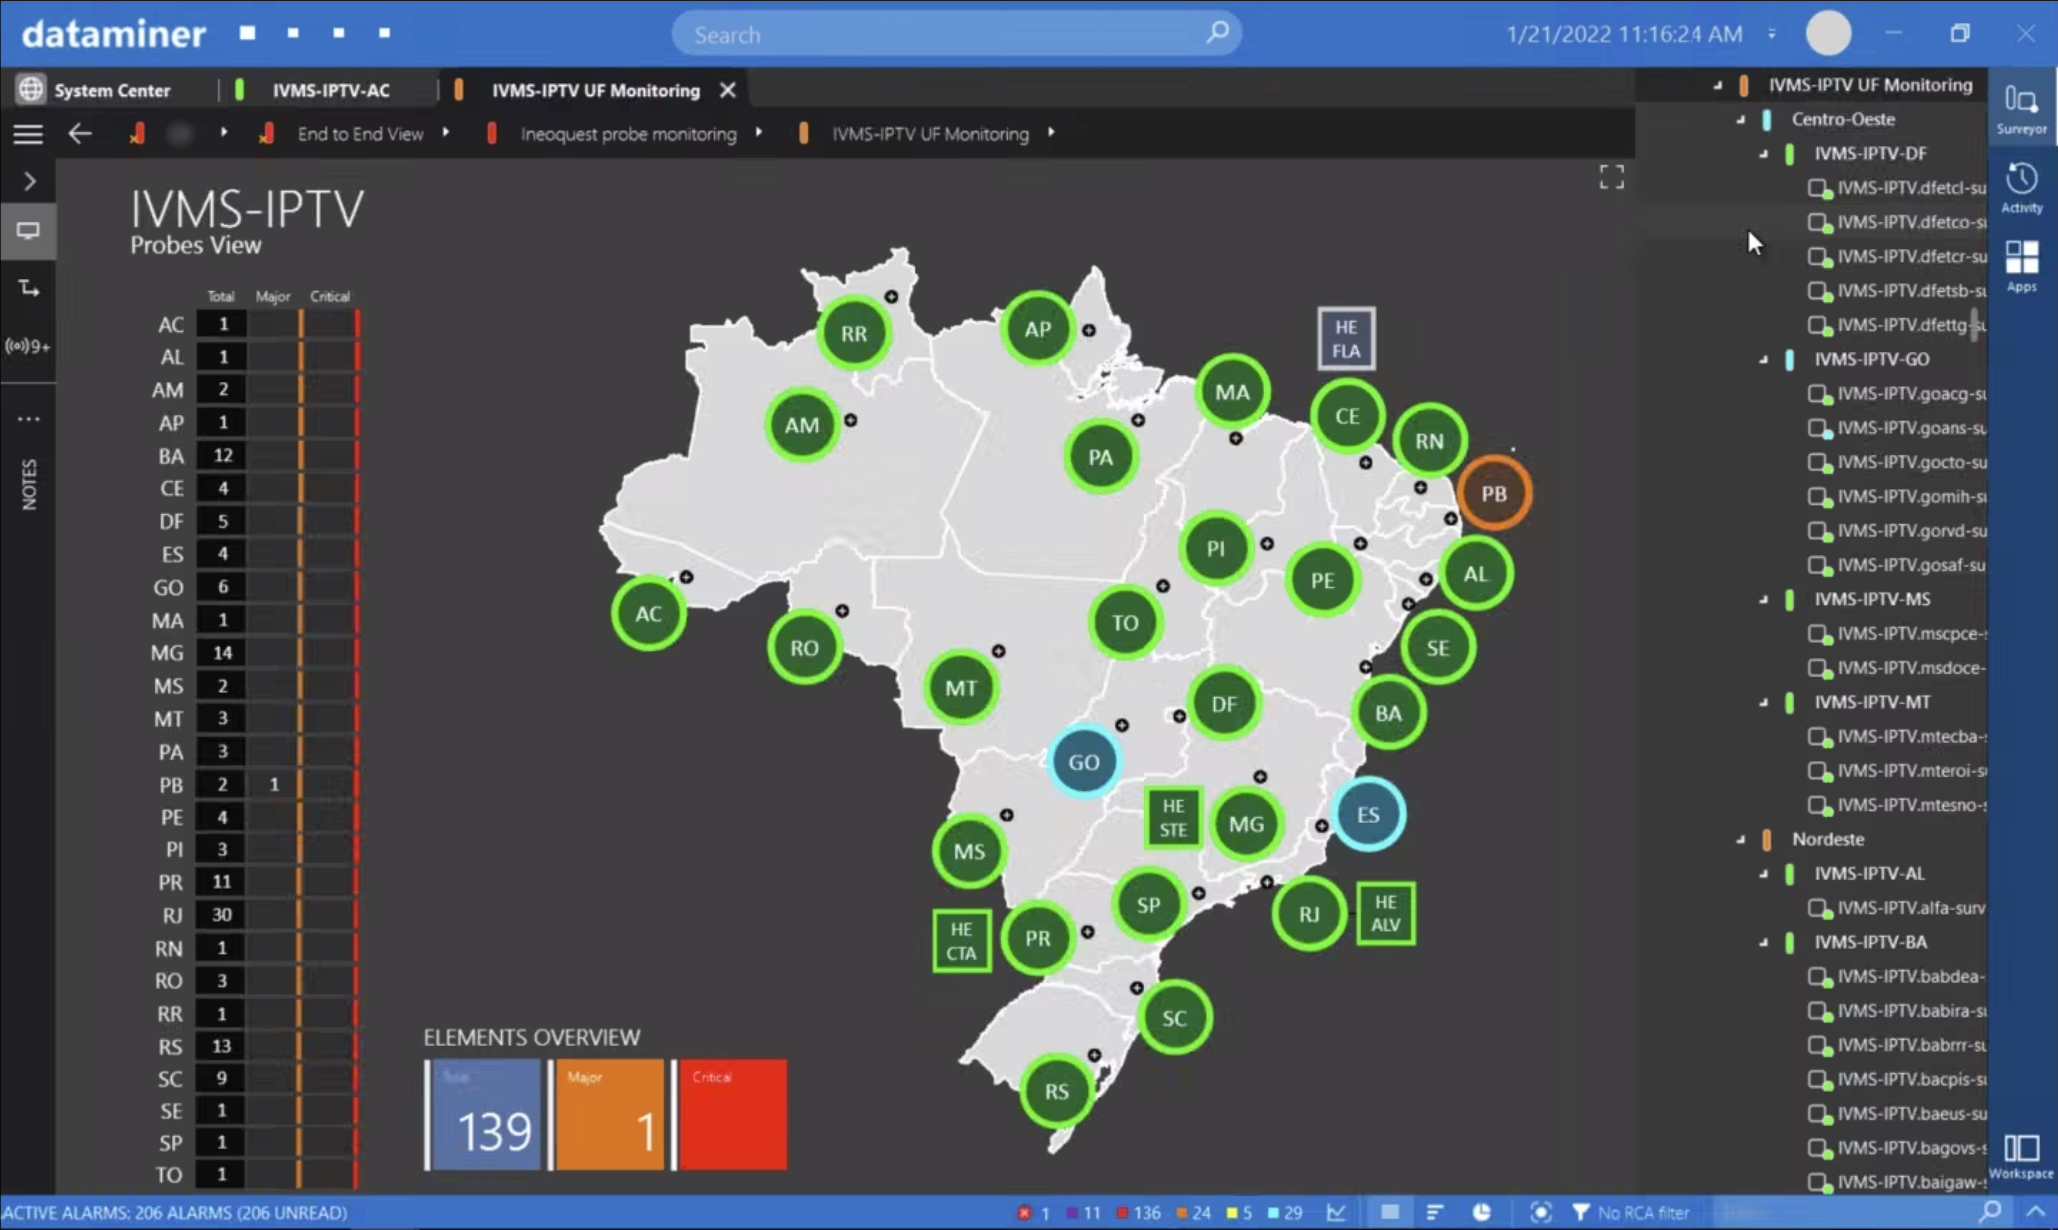
Task: Click the red Critical tile
Action: pos(733,1114)
